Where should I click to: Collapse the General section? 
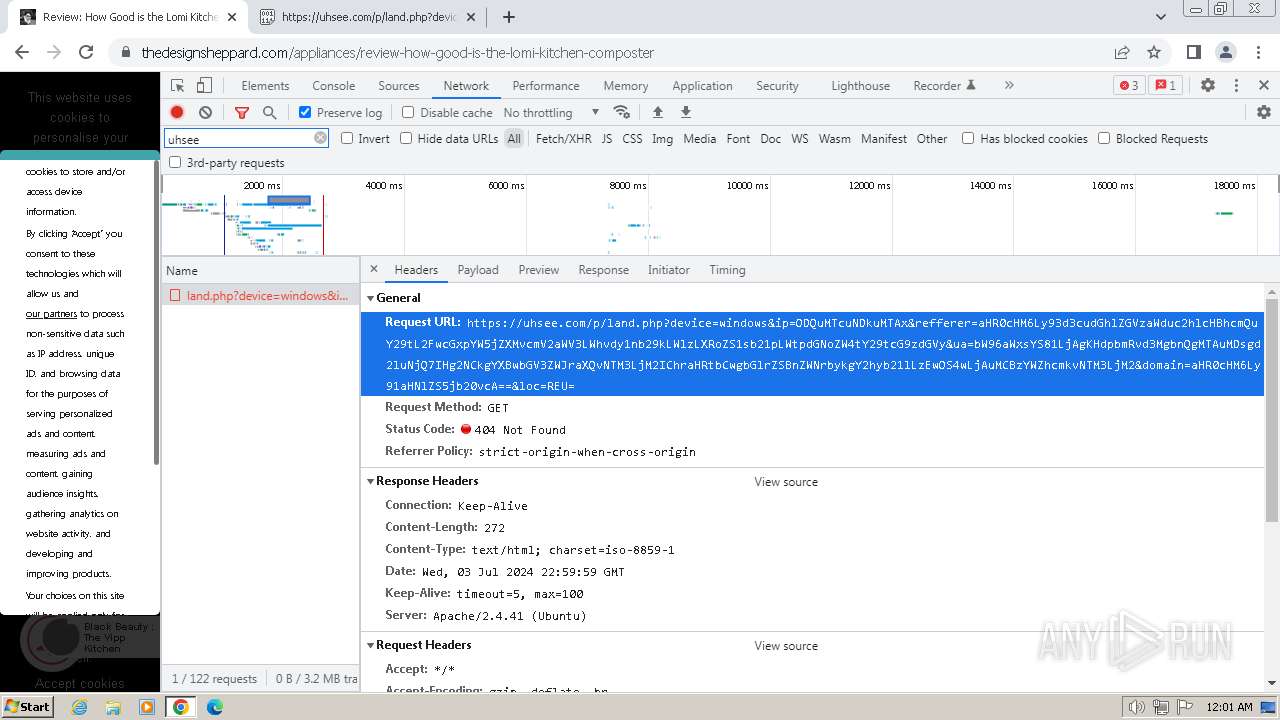click(370, 298)
